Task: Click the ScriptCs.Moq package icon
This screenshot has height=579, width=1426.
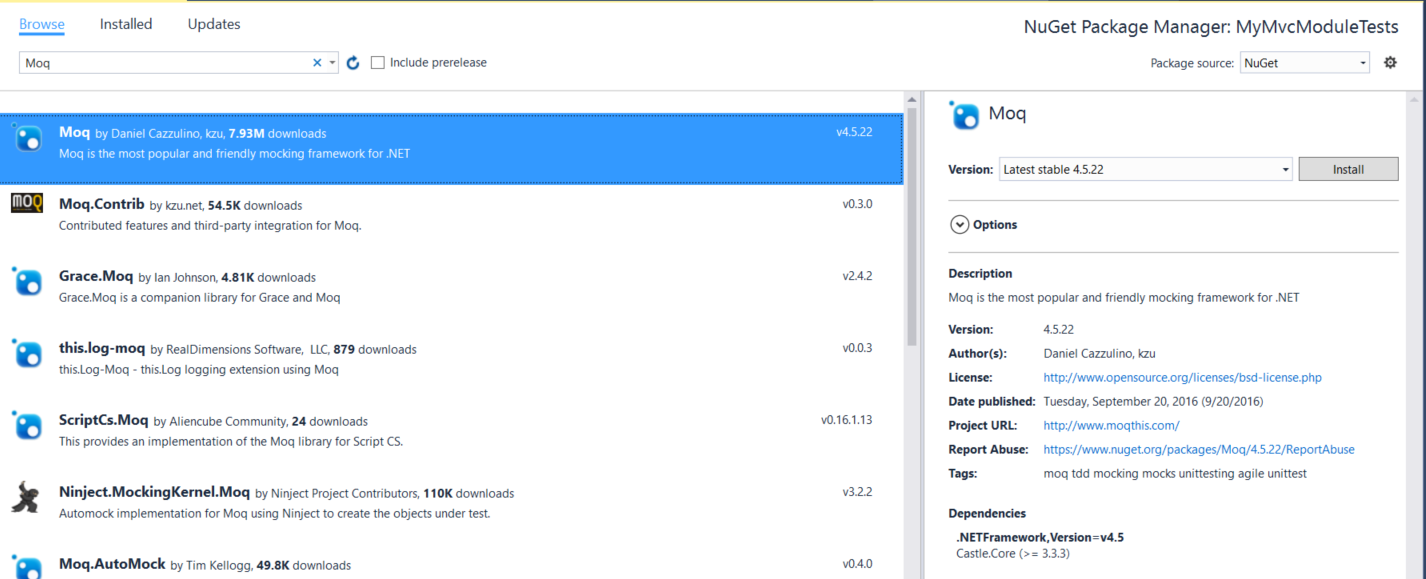Action: 27,427
